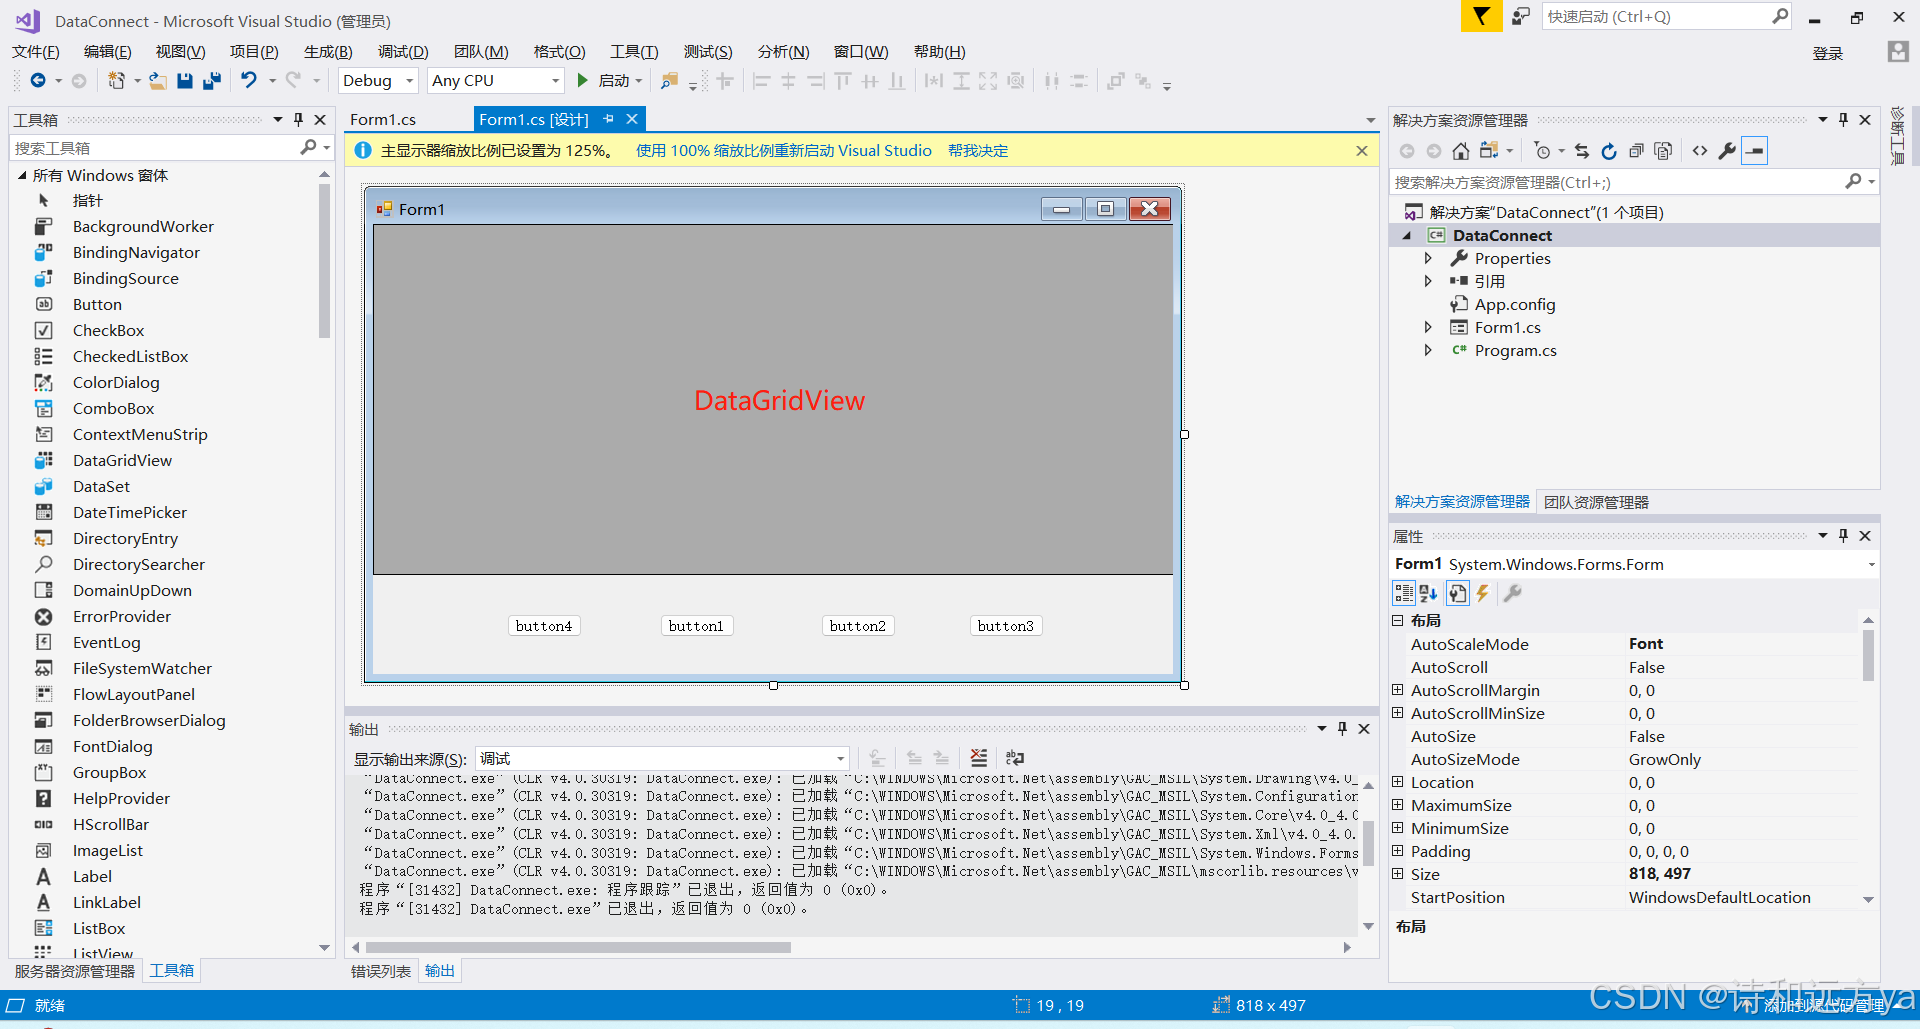This screenshot has width=1920, height=1029.
Task: Click the 搜索工具箱 search field
Action: click(155, 148)
